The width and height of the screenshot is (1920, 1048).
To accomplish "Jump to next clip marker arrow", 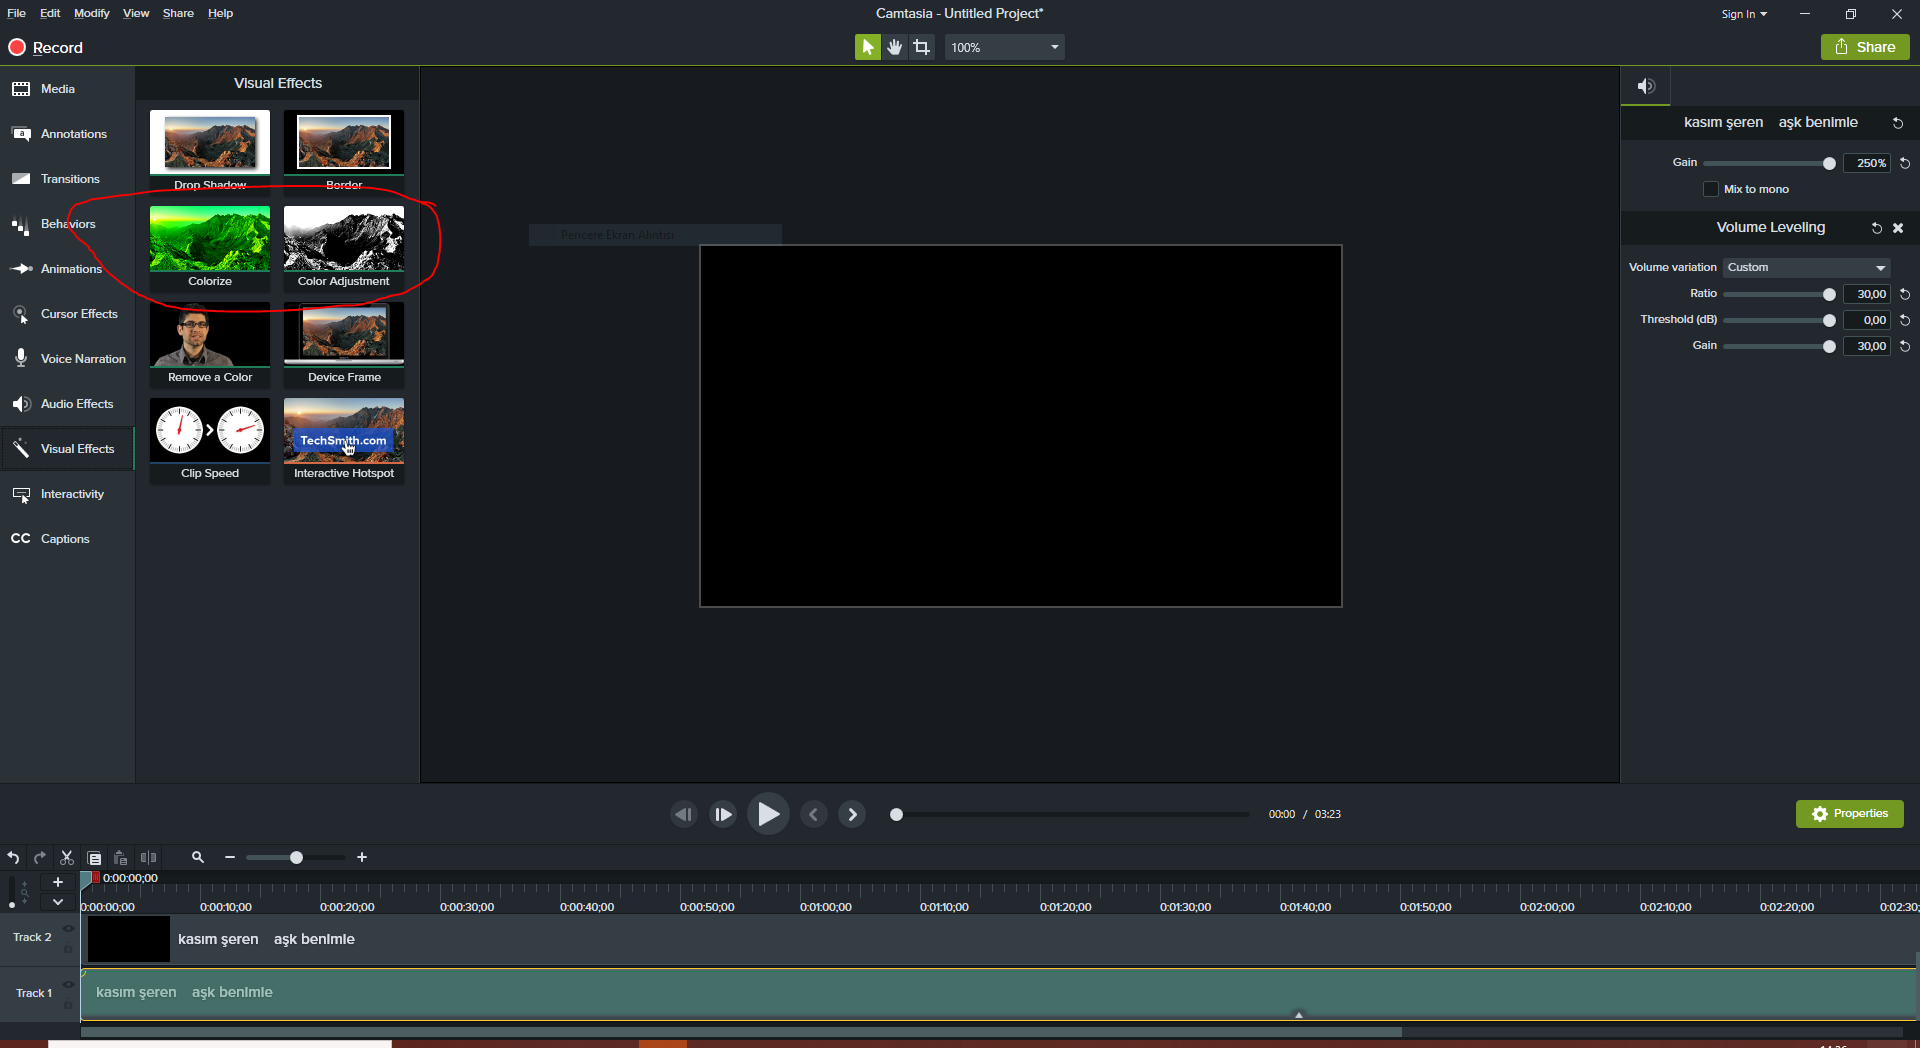I will [x=852, y=814].
